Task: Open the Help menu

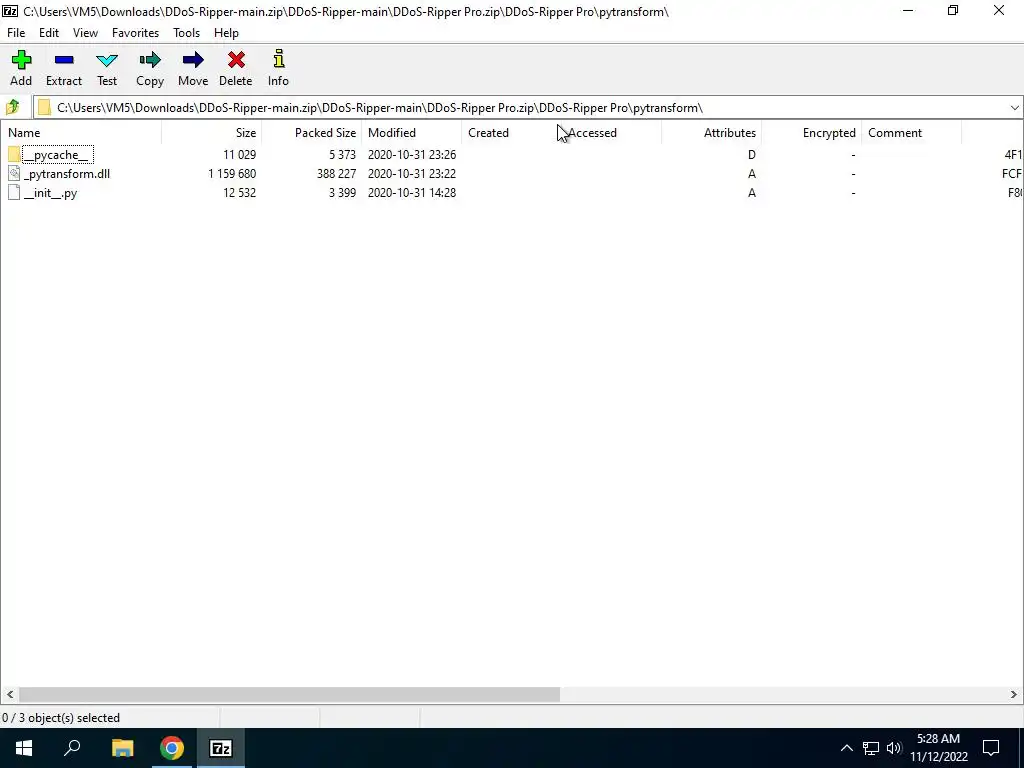Action: click(x=226, y=33)
